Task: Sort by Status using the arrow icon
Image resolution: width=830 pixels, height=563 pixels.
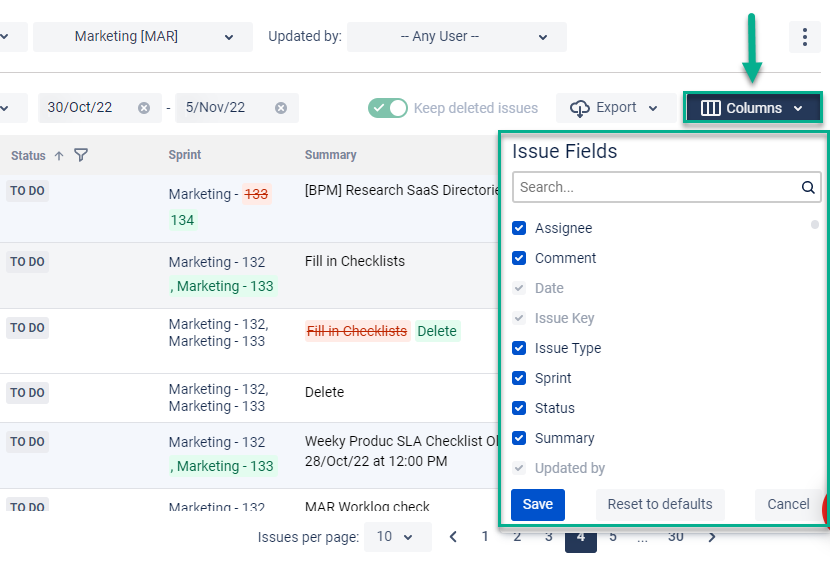Action: (59, 156)
